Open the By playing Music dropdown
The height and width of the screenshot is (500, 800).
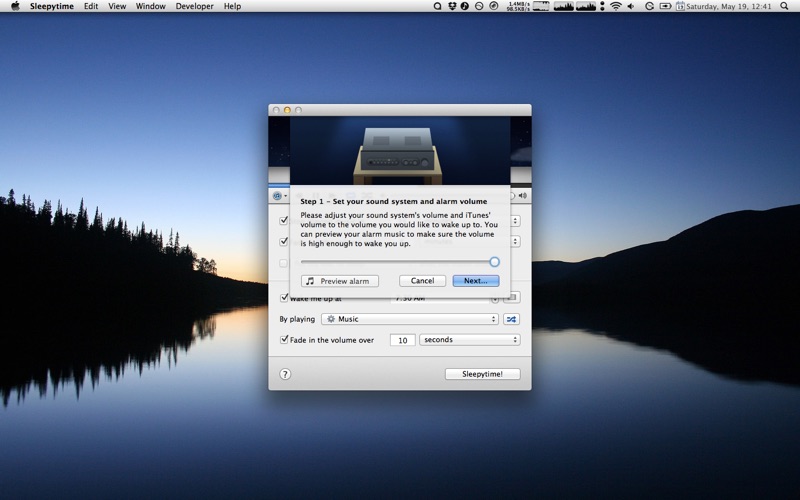pyautogui.click(x=410, y=319)
